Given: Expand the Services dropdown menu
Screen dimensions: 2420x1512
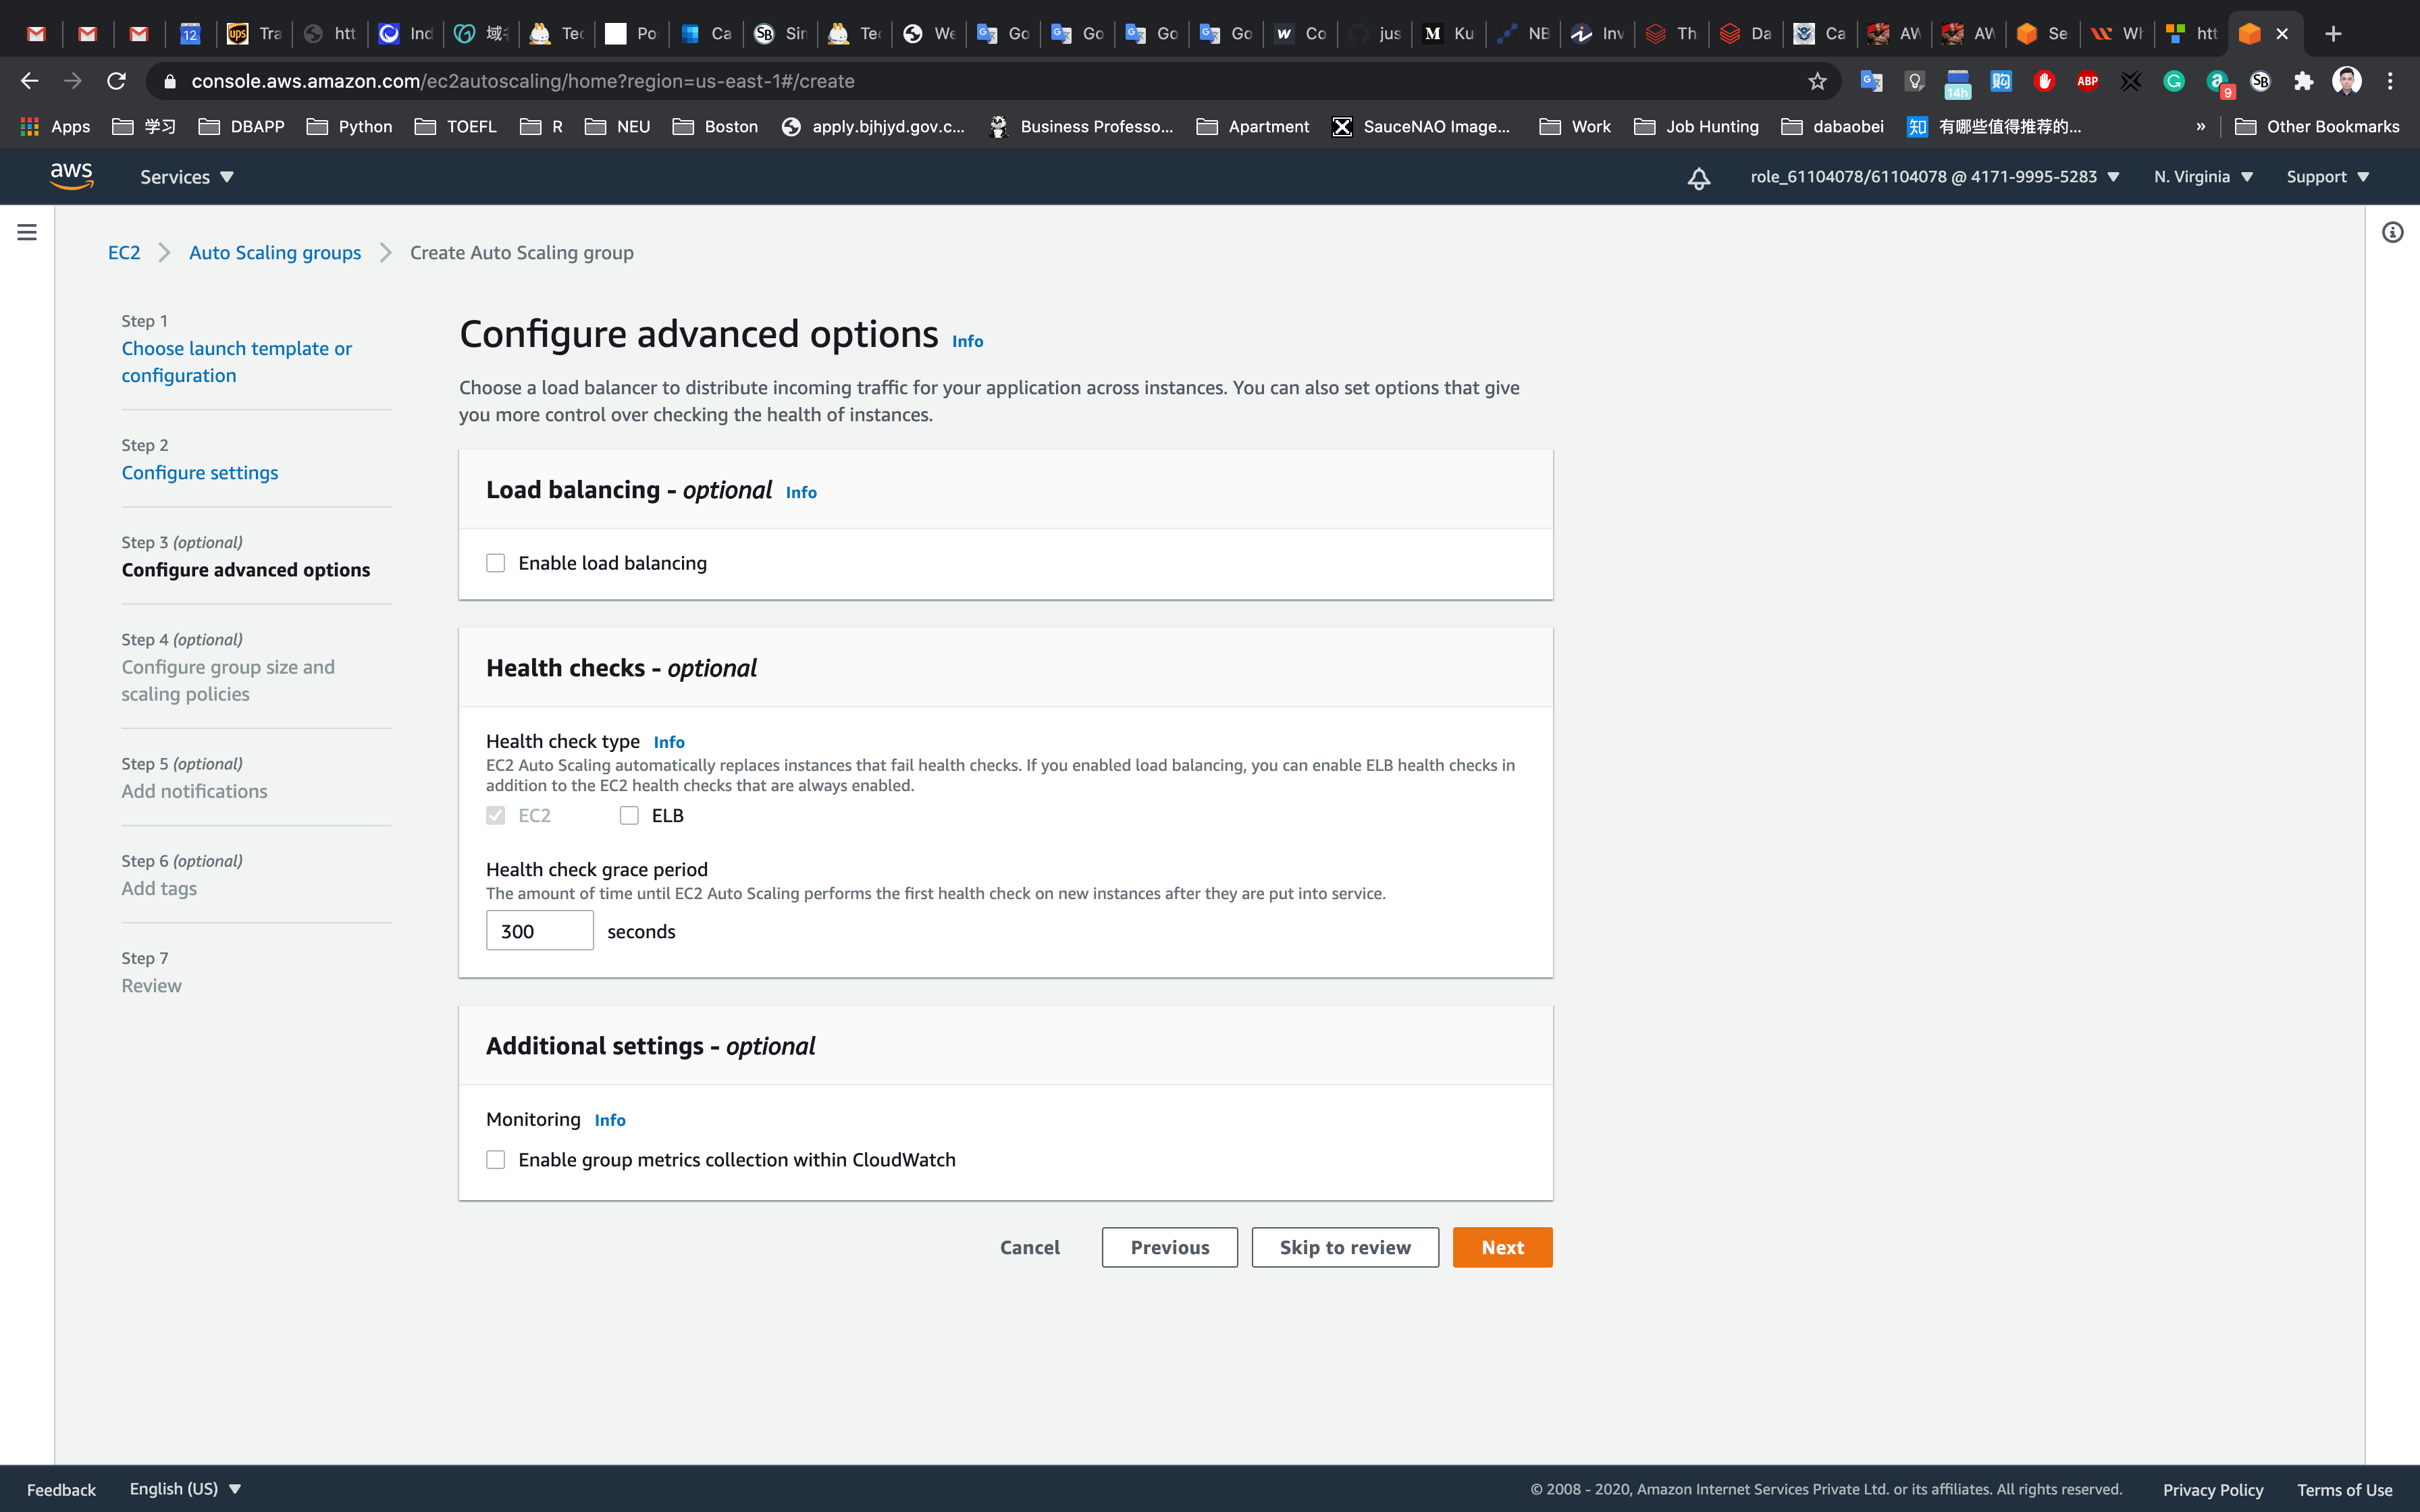Looking at the screenshot, I should [x=186, y=177].
